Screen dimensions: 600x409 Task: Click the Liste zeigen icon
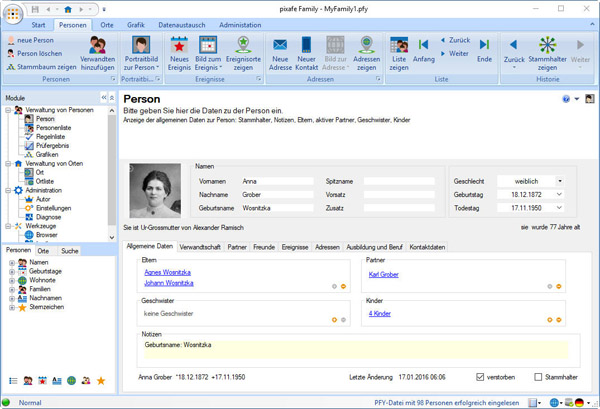[x=399, y=45]
